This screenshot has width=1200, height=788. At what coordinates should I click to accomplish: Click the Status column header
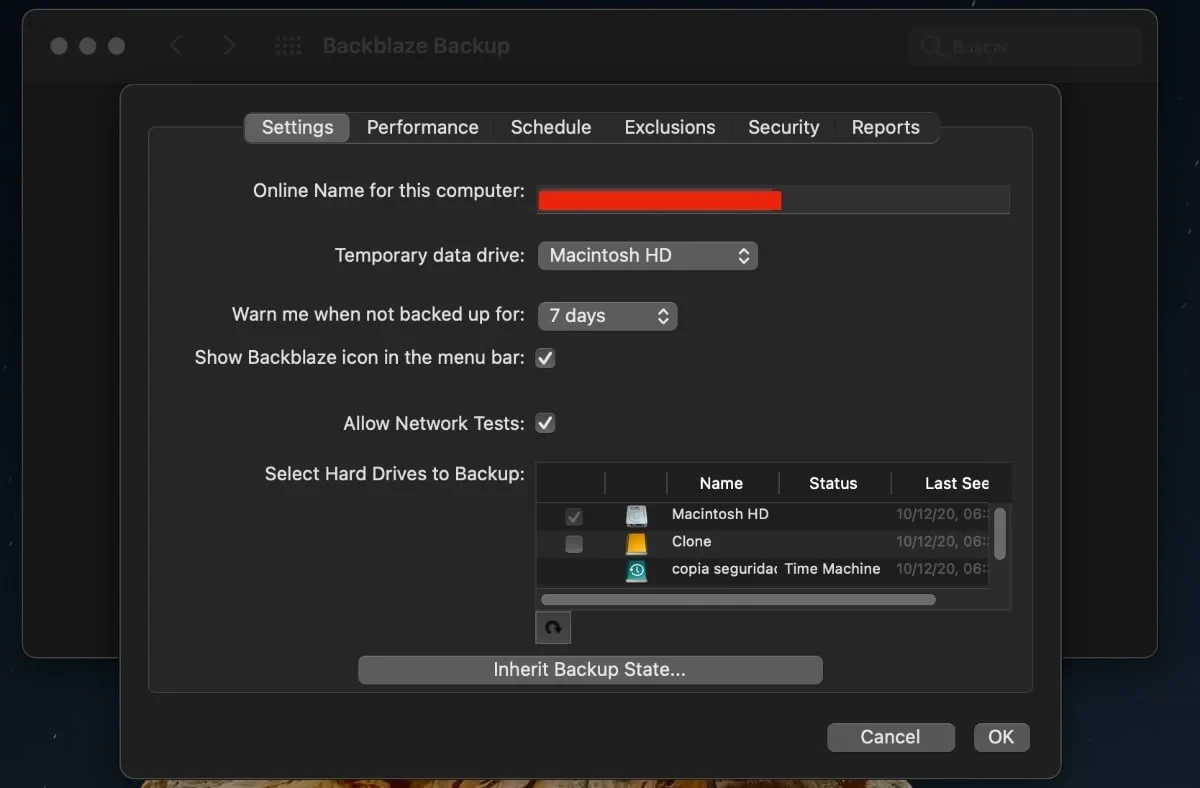(833, 483)
